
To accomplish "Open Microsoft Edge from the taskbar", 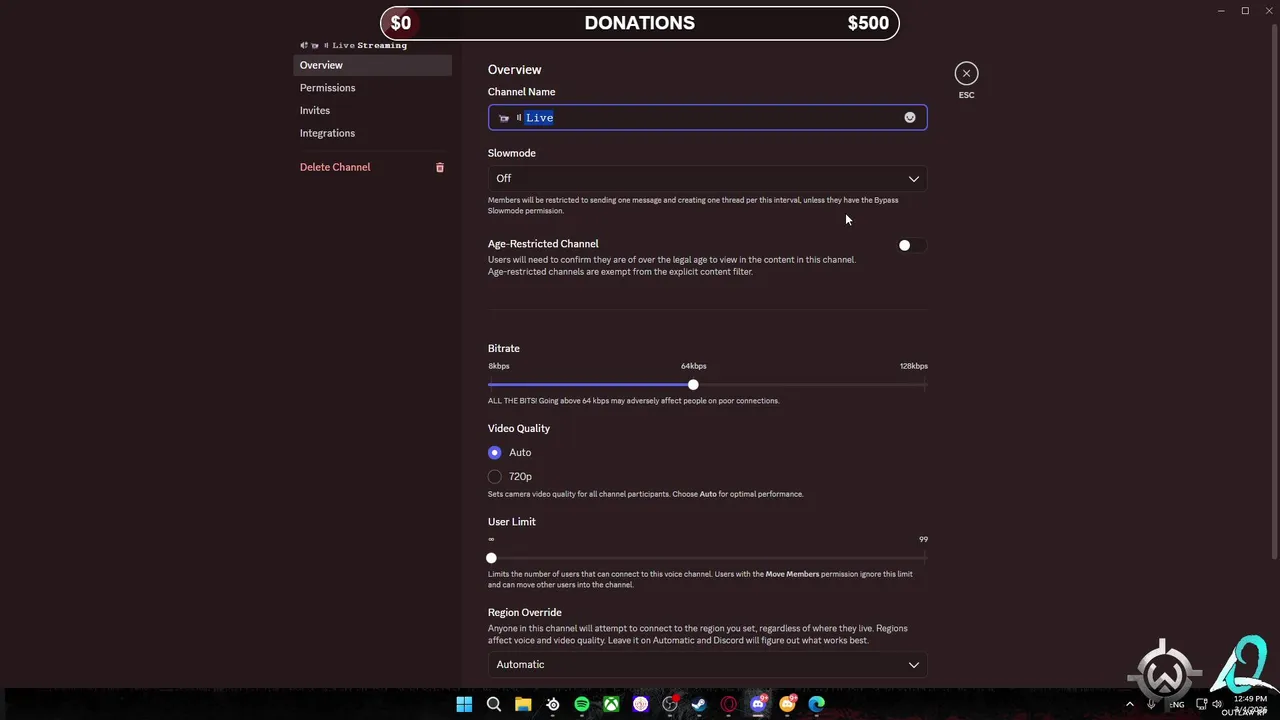I will [817, 704].
